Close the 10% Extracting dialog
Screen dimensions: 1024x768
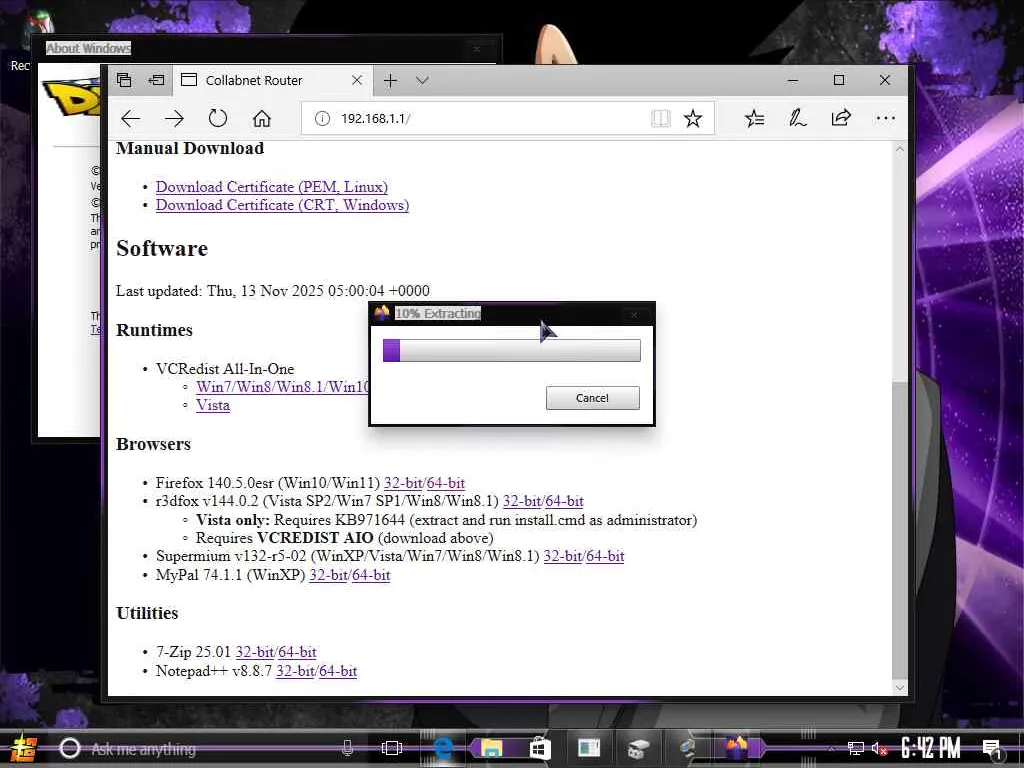(x=633, y=314)
